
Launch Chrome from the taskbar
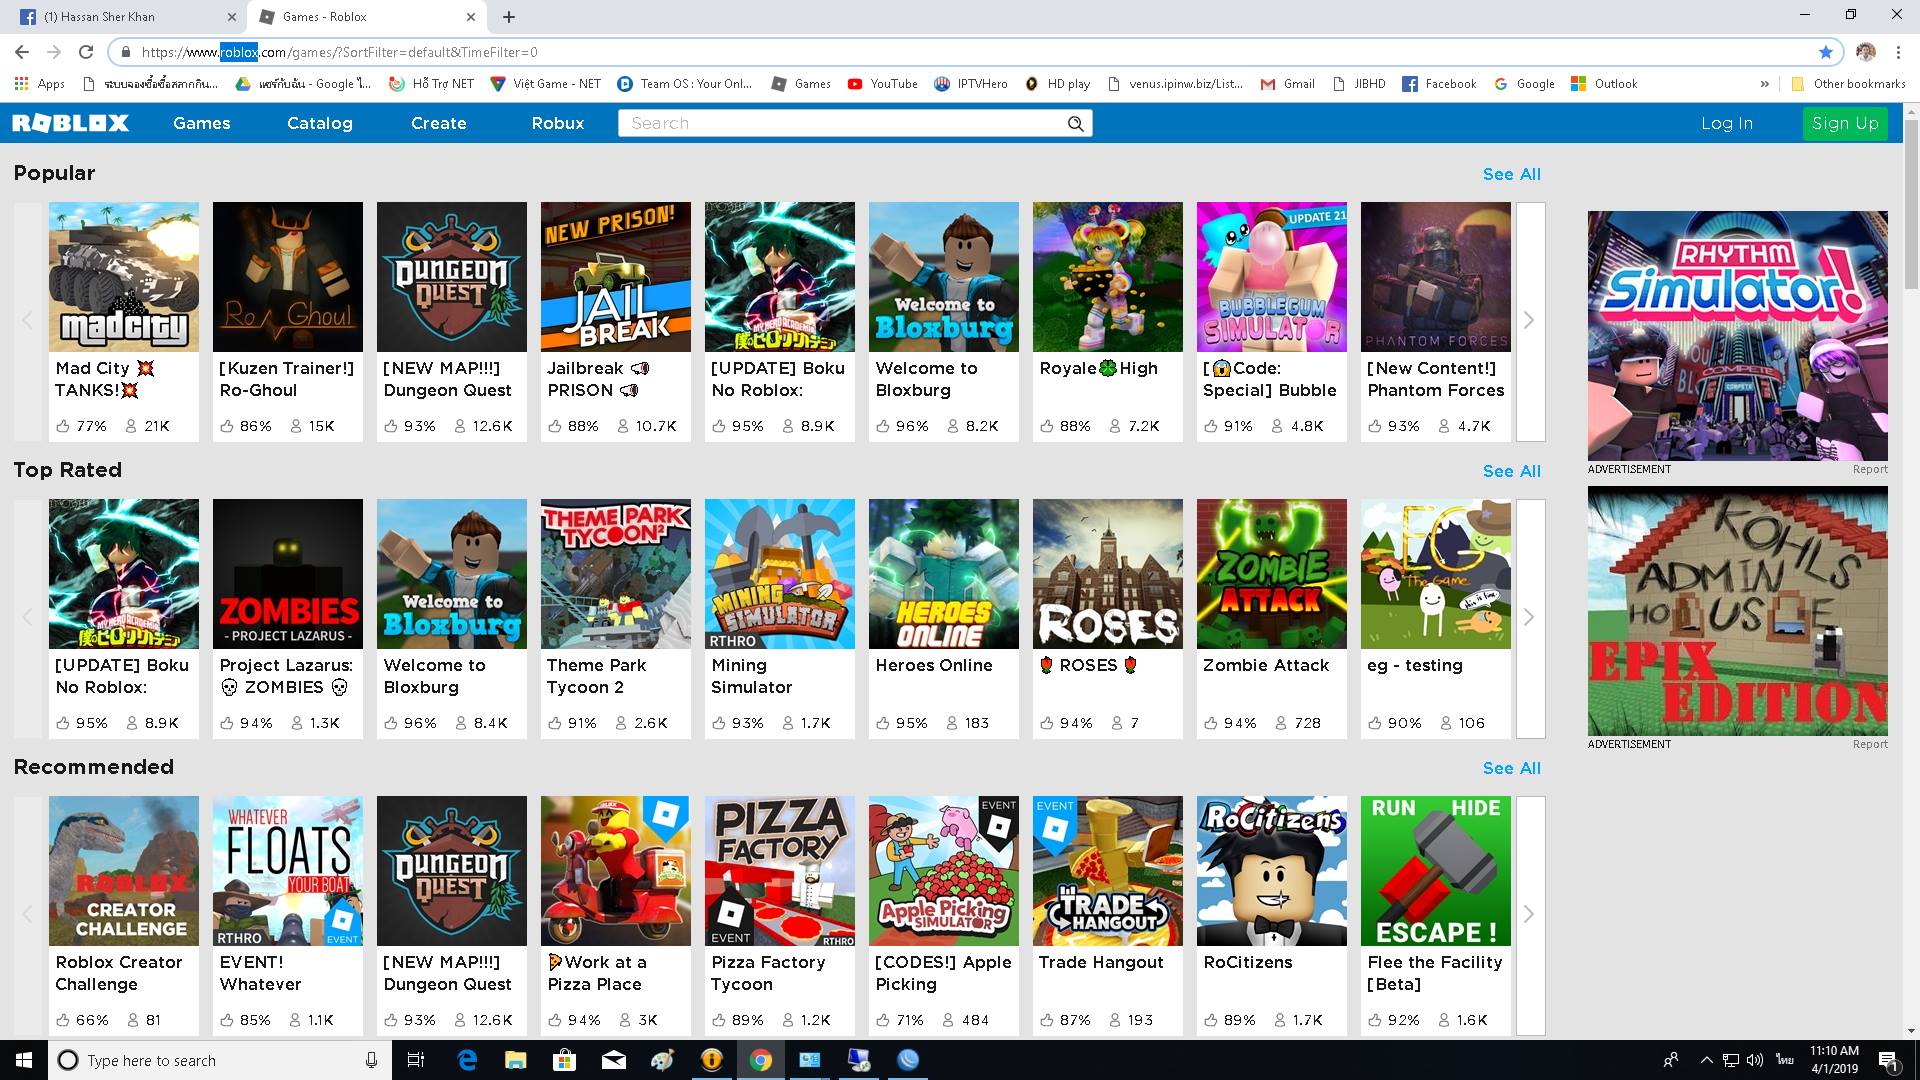click(x=761, y=1060)
